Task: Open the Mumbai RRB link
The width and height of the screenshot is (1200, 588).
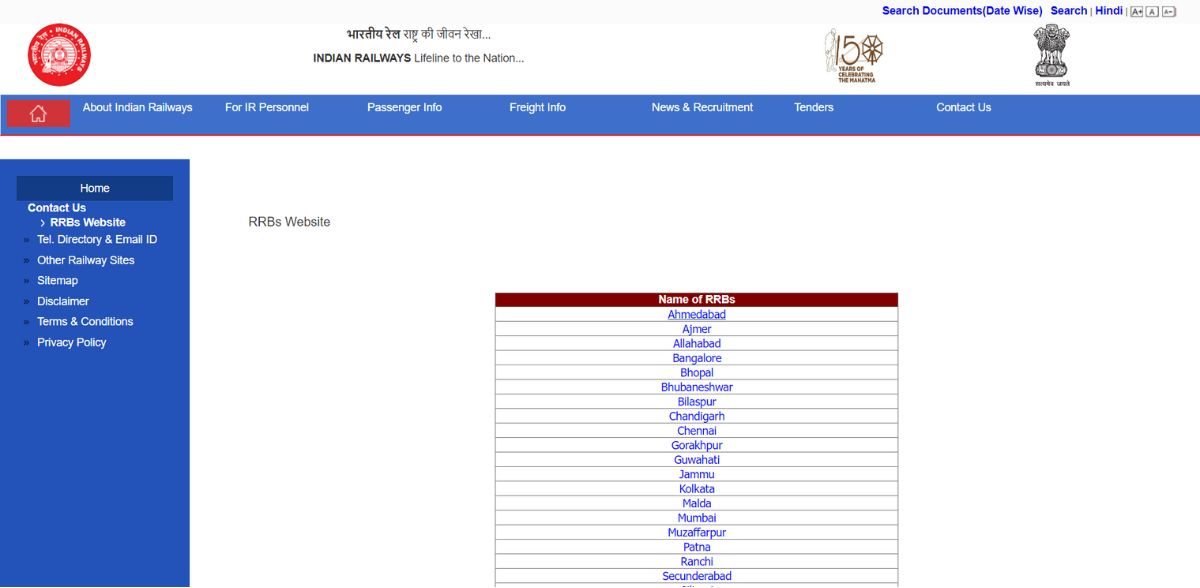Action: [x=697, y=518]
